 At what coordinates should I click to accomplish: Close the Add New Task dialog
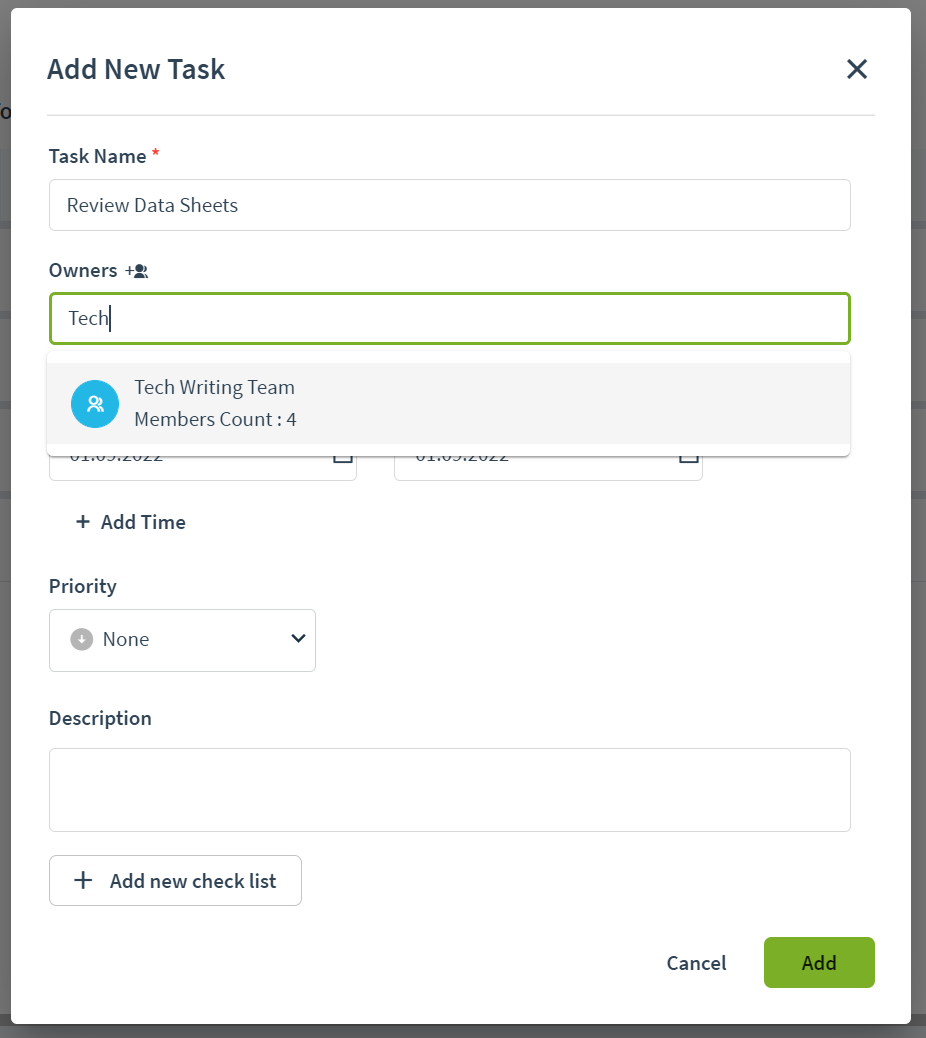[x=857, y=69]
